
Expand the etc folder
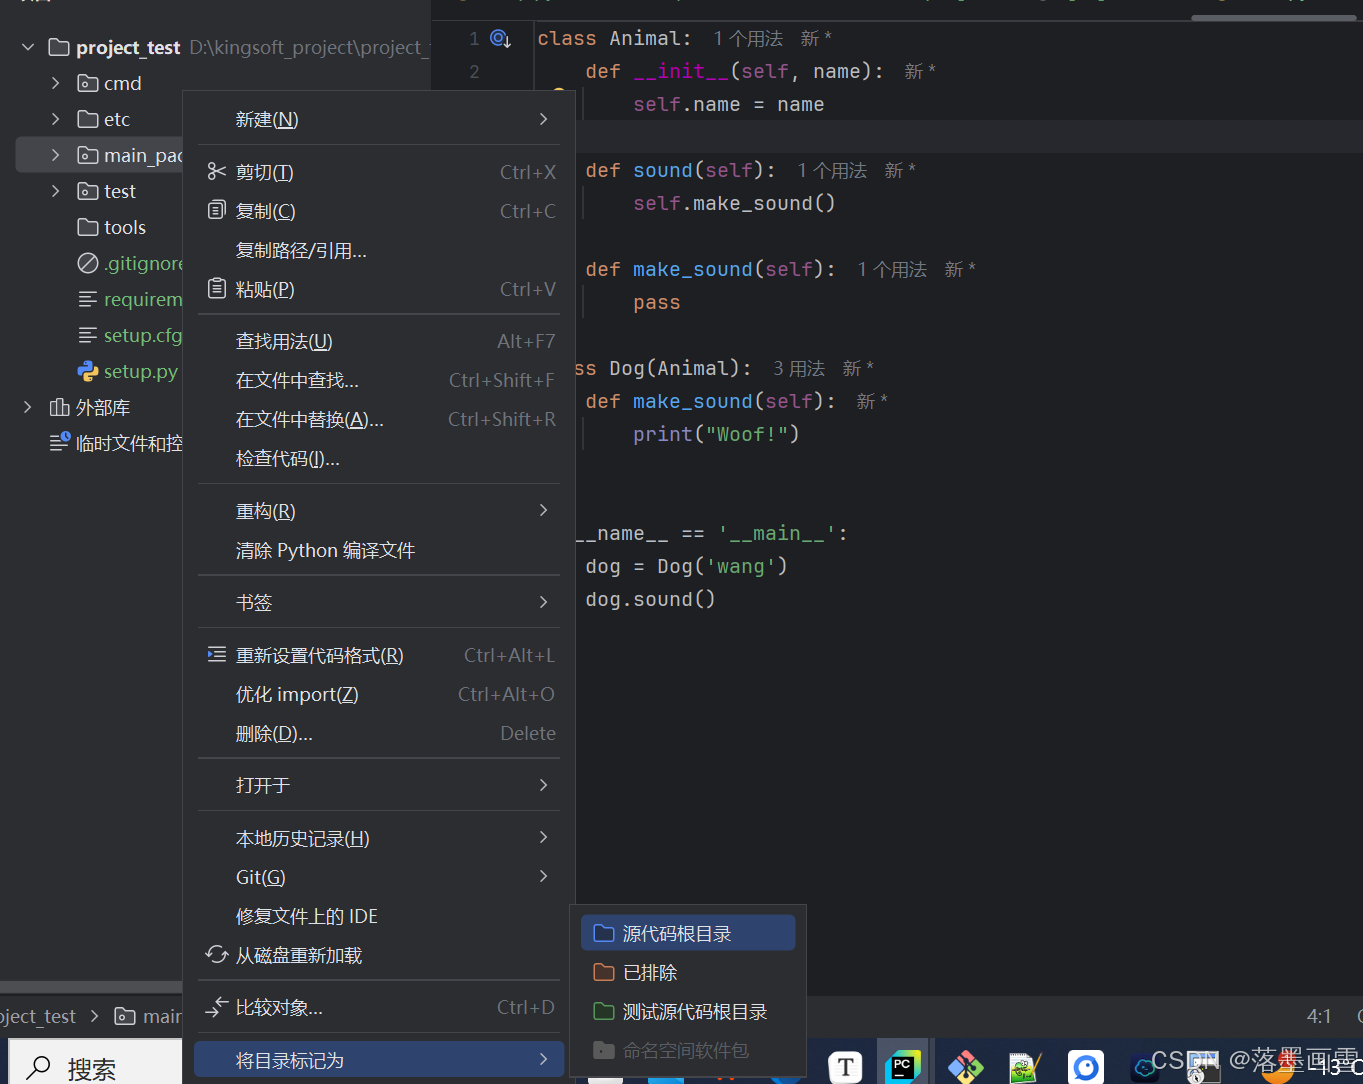click(56, 119)
